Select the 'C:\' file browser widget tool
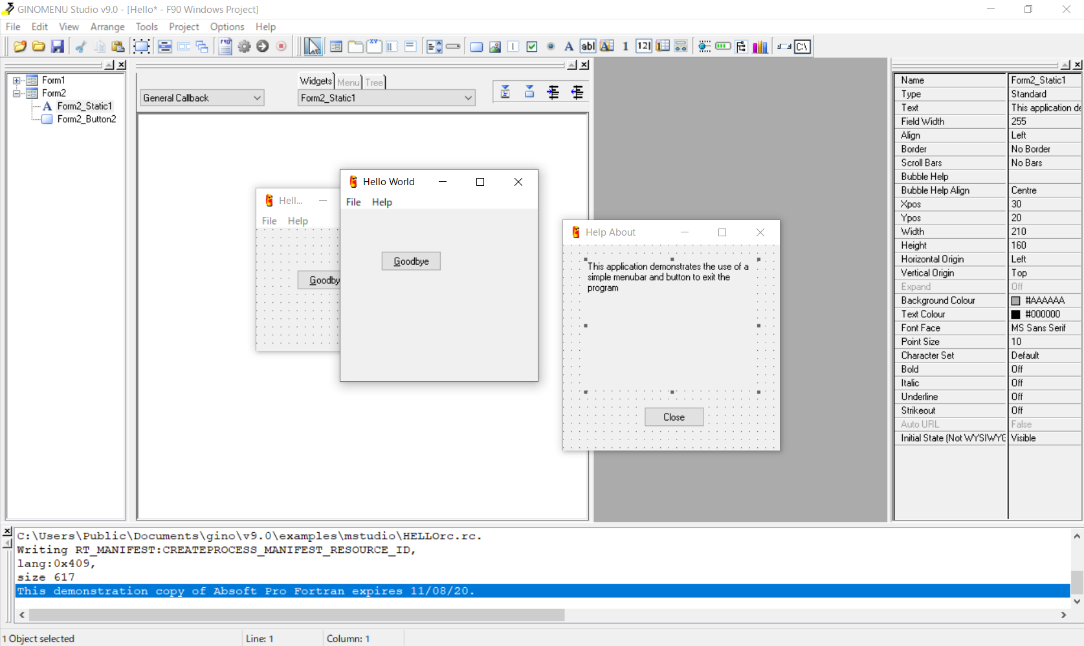This screenshot has height=646, width=1084. (803, 46)
